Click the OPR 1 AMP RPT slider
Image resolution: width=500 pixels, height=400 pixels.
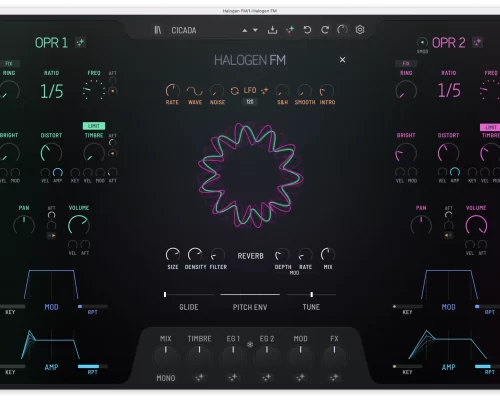point(93,366)
